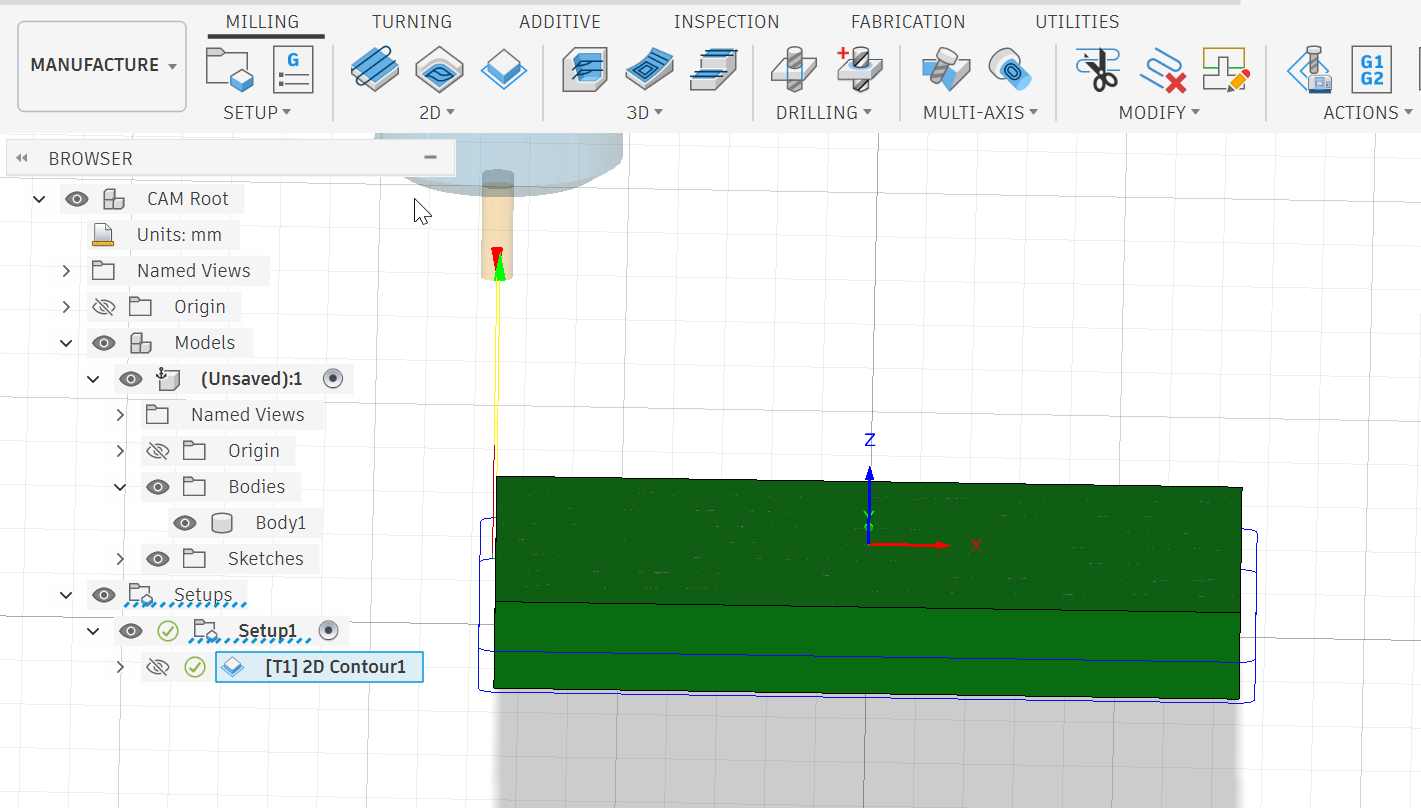The width and height of the screenshot is (1421, 808).
Task: Select the 2D Adaptive Clearing tool
Action: pos(375,69)
